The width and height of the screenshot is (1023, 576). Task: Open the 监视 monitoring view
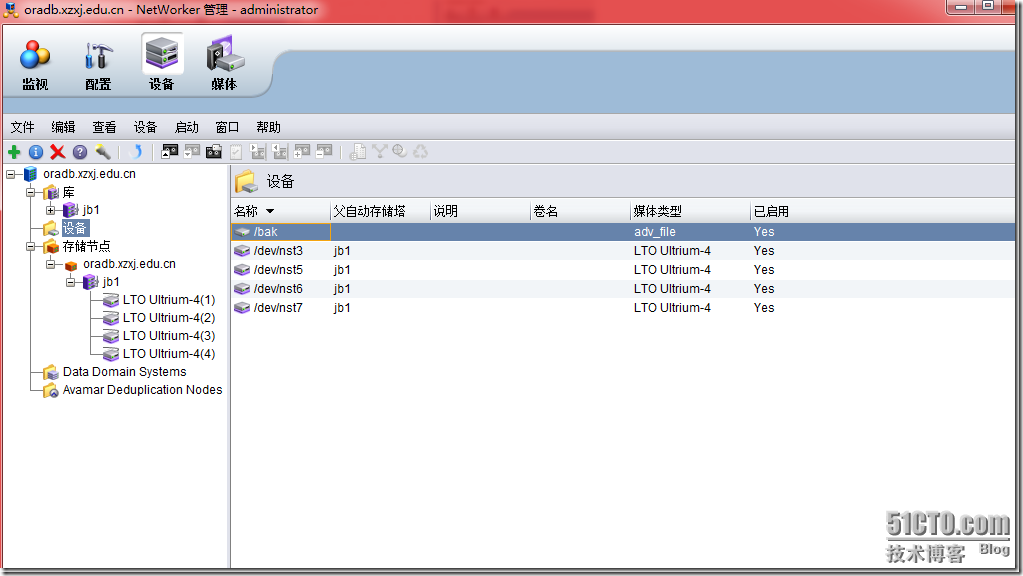point(35,65)
